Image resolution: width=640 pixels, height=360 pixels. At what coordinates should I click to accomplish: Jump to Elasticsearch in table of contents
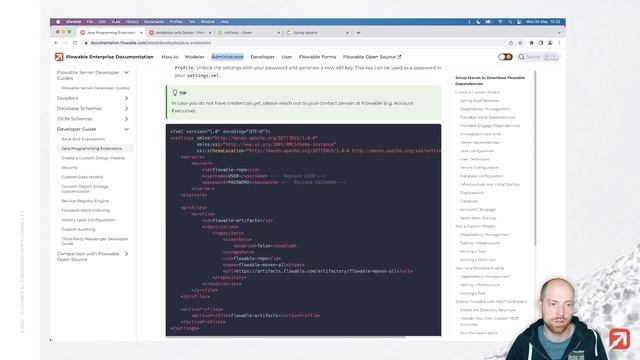tap(472, 193)
